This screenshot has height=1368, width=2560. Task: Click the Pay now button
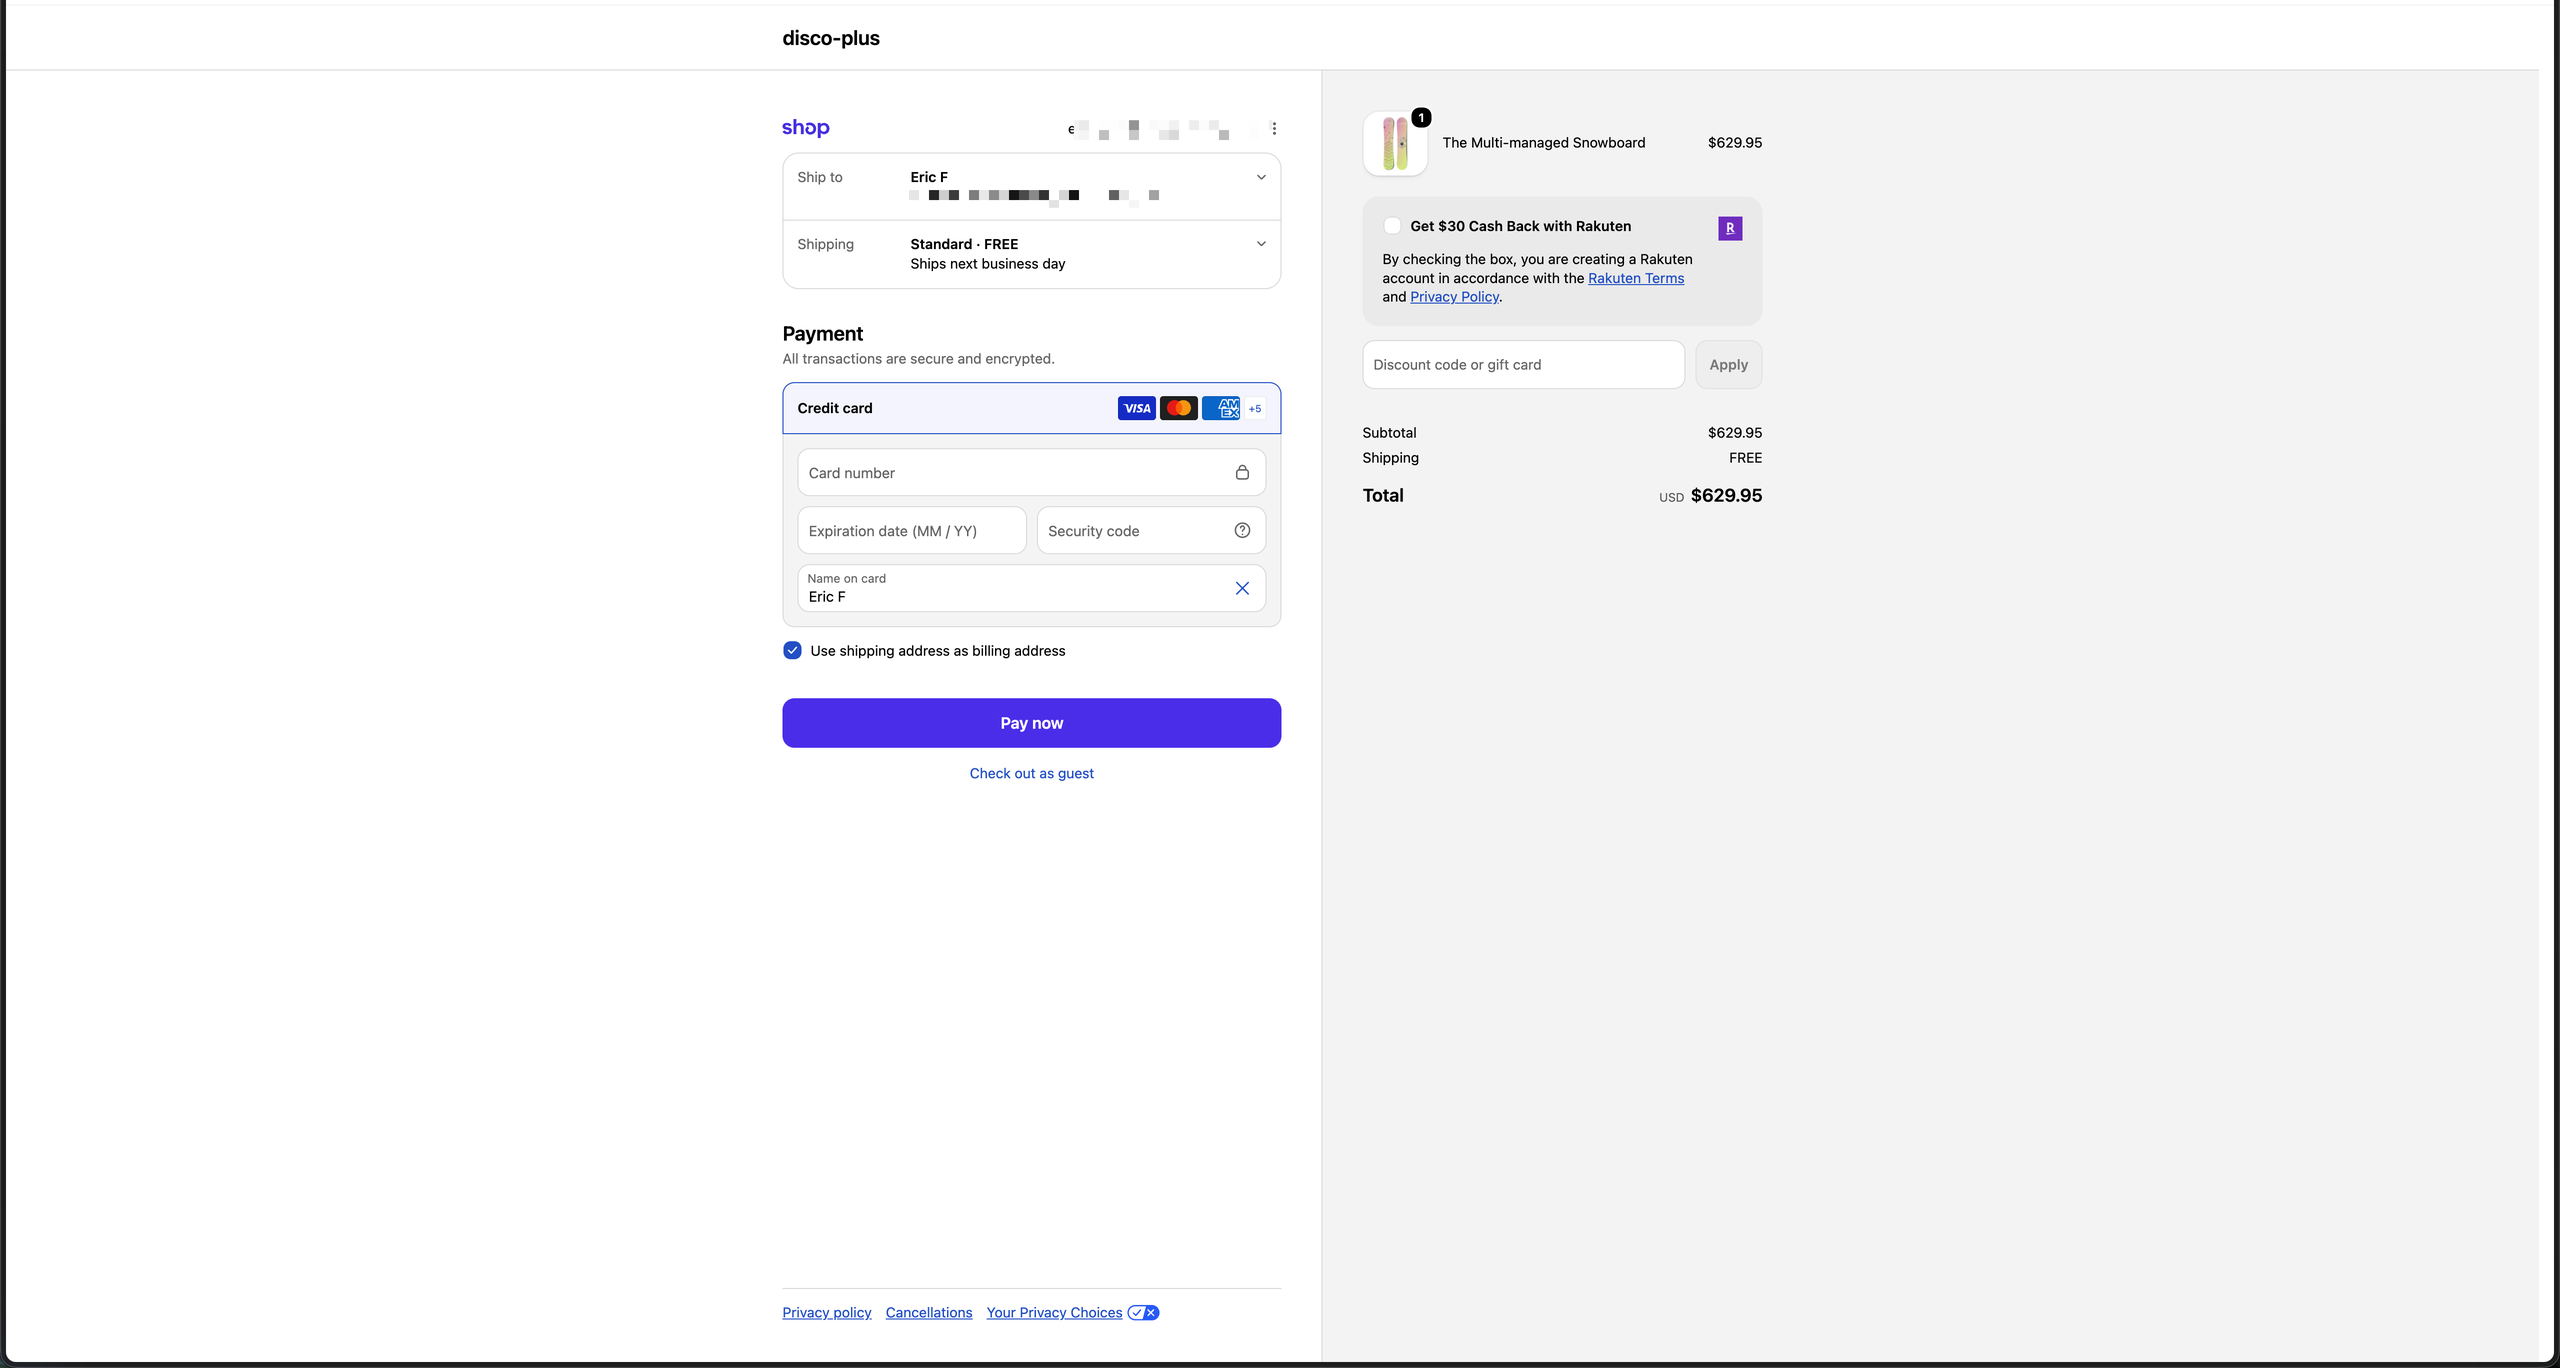[x=1031, y=722]
